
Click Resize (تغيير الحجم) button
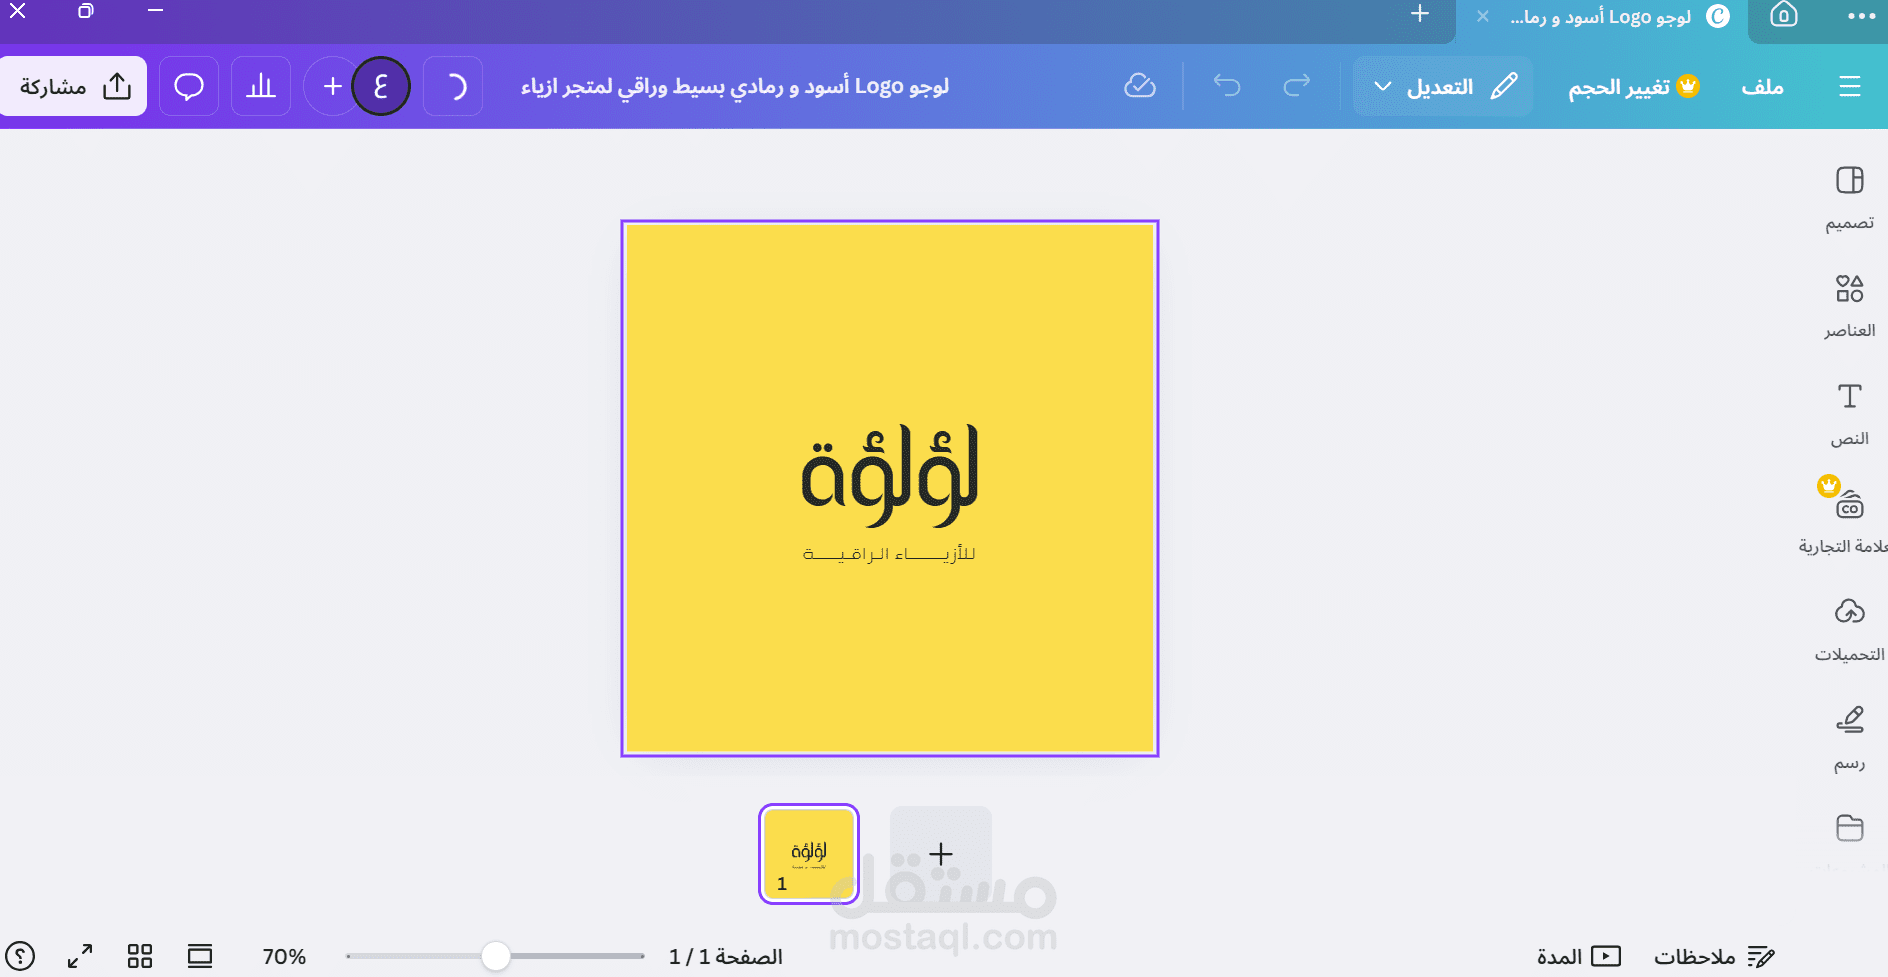tap(1634, 87)
